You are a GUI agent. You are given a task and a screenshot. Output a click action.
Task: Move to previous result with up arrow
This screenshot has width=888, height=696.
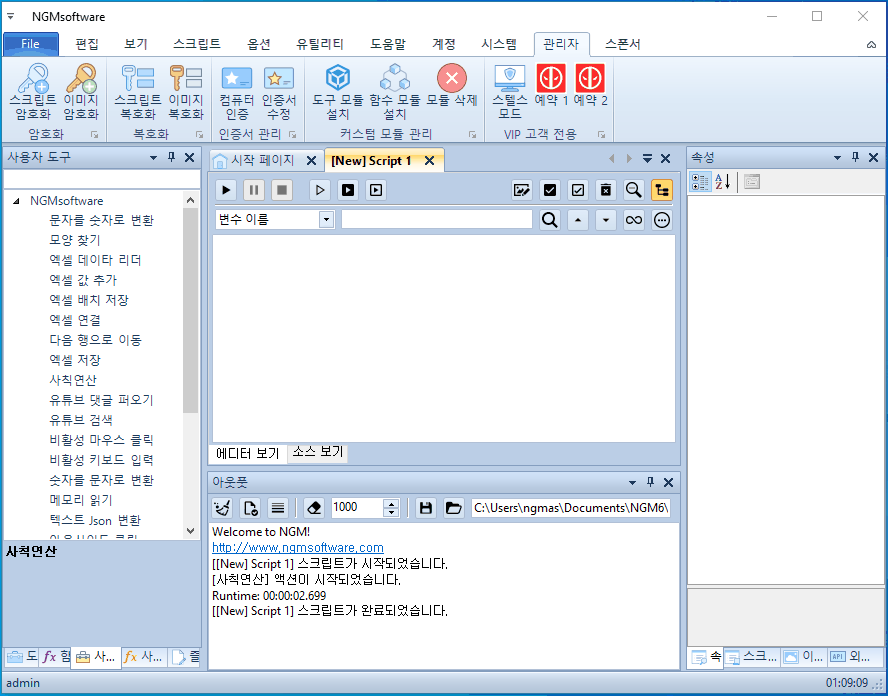pyautogui.click(x=578, y=220)
